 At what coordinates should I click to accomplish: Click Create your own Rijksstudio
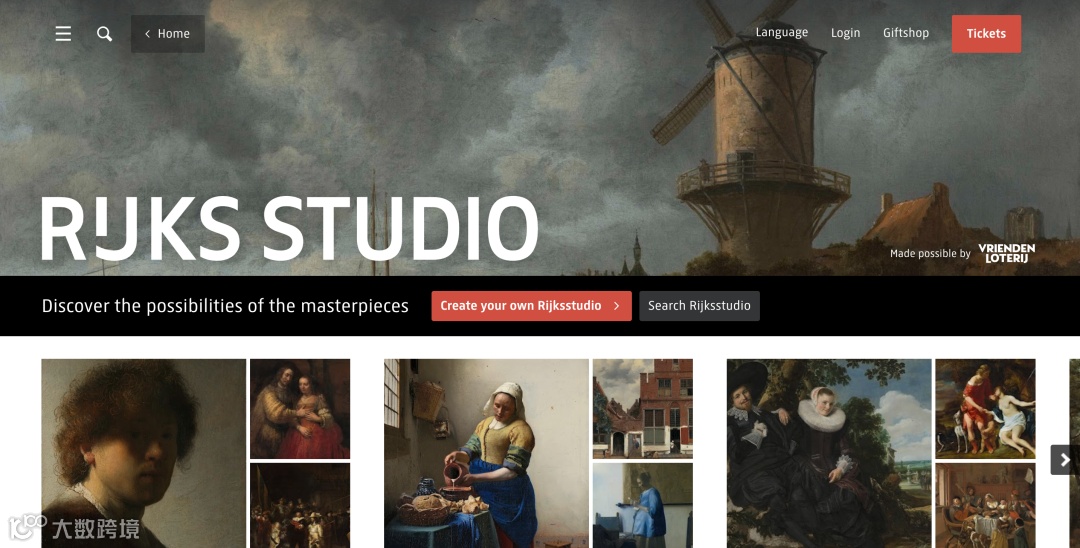[531, 306]
